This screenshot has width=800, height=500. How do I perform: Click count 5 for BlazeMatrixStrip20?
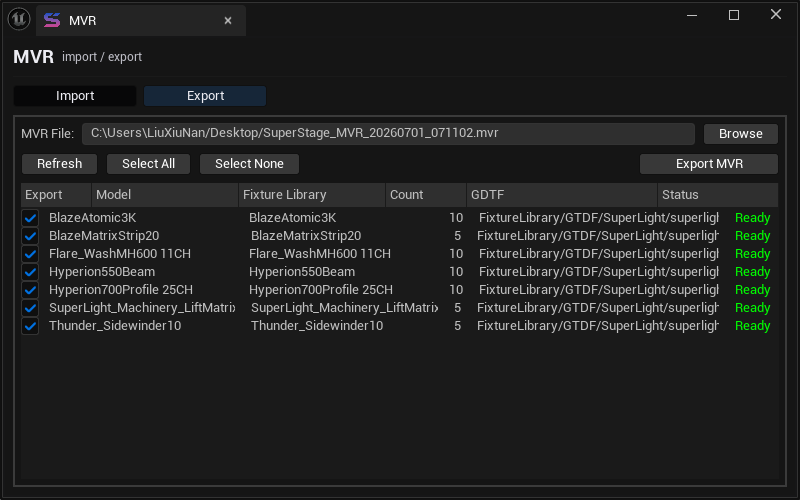pos(458,236)
